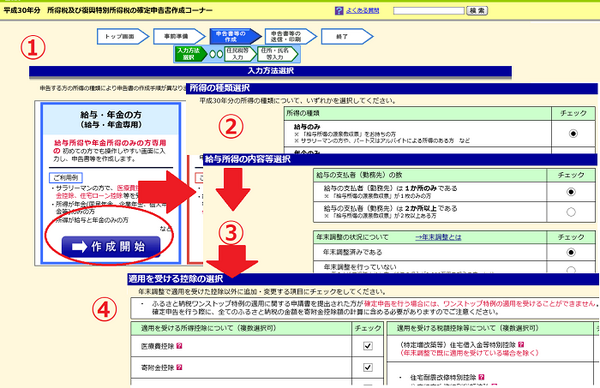600x388 pixels.
Task: Click 医療費控除 label text
Action: 158,346
